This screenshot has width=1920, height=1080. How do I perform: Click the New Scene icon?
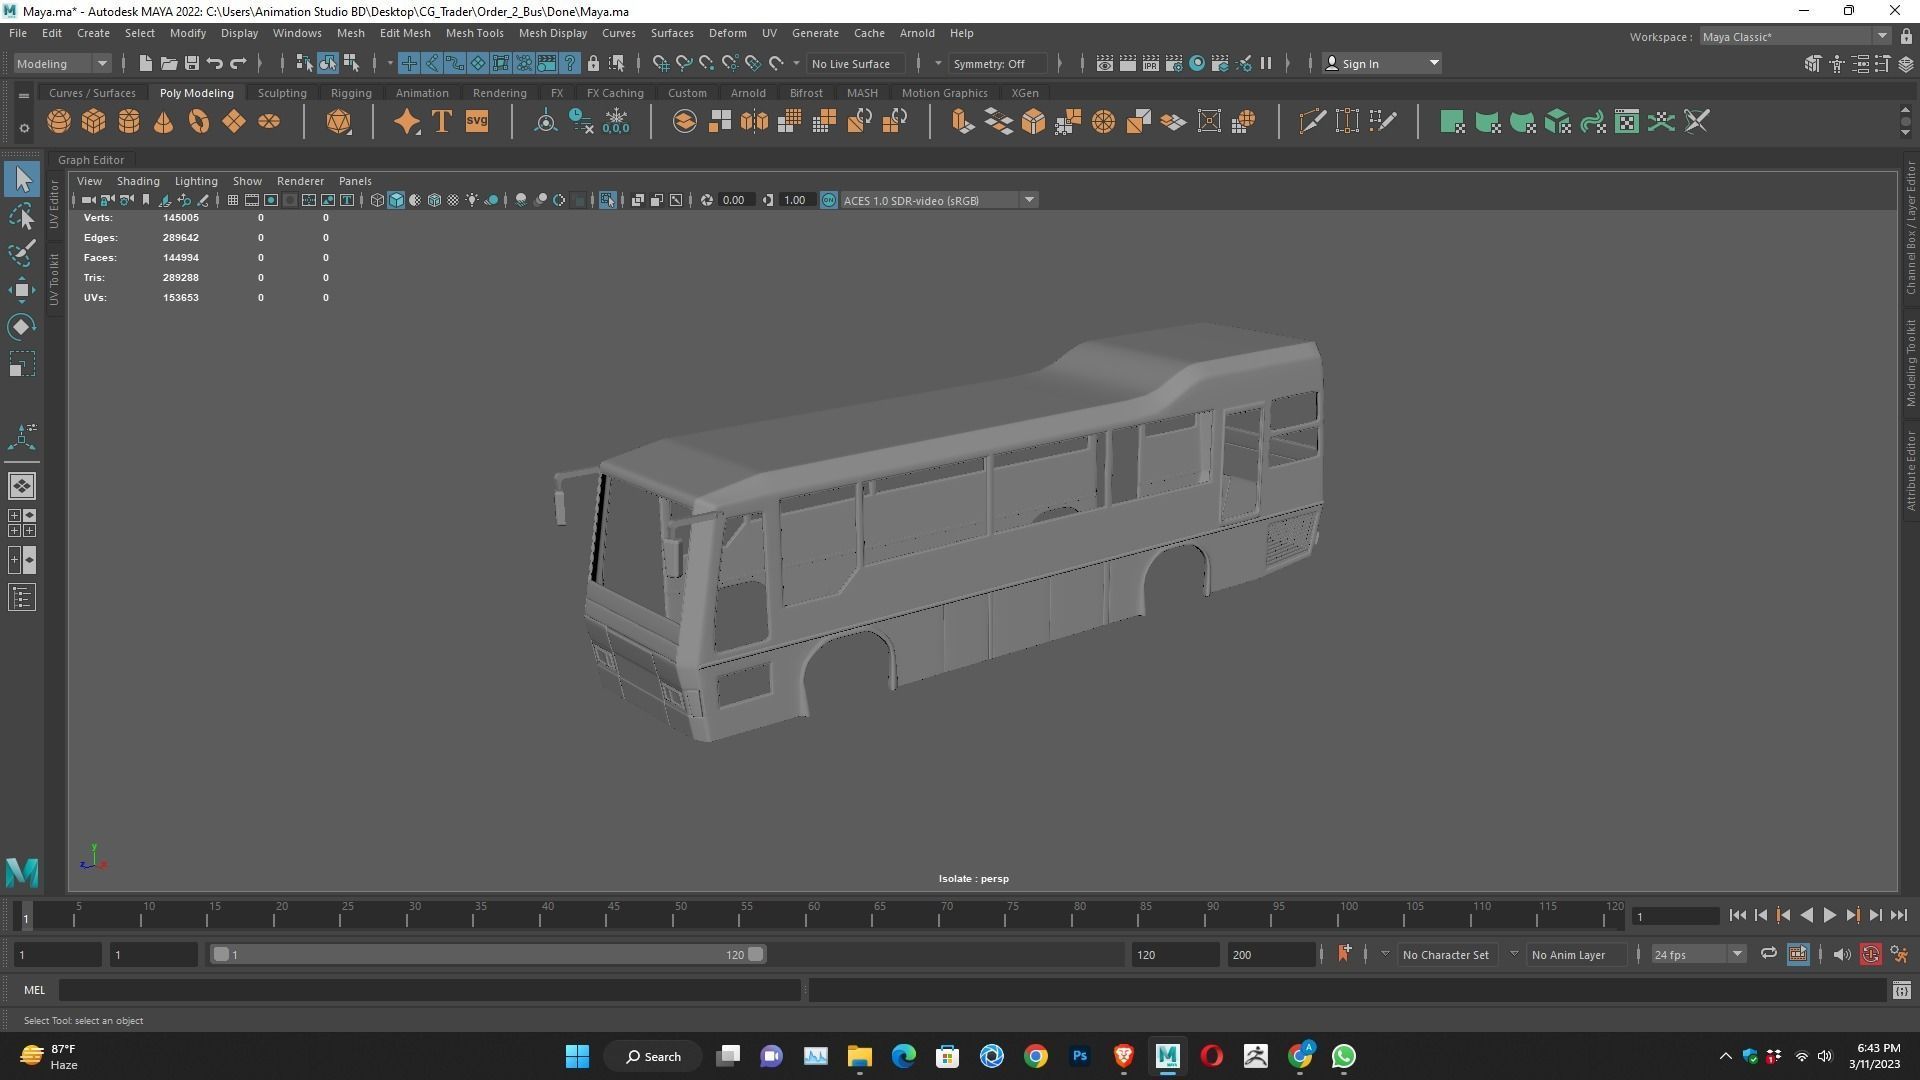click(145, 63)
